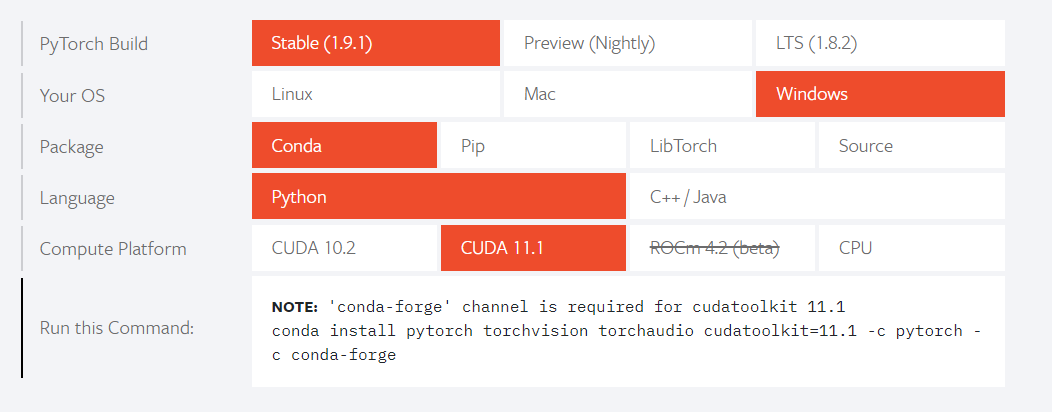
Task: Select CPU compute platform
Action: [x=910, y=248]
